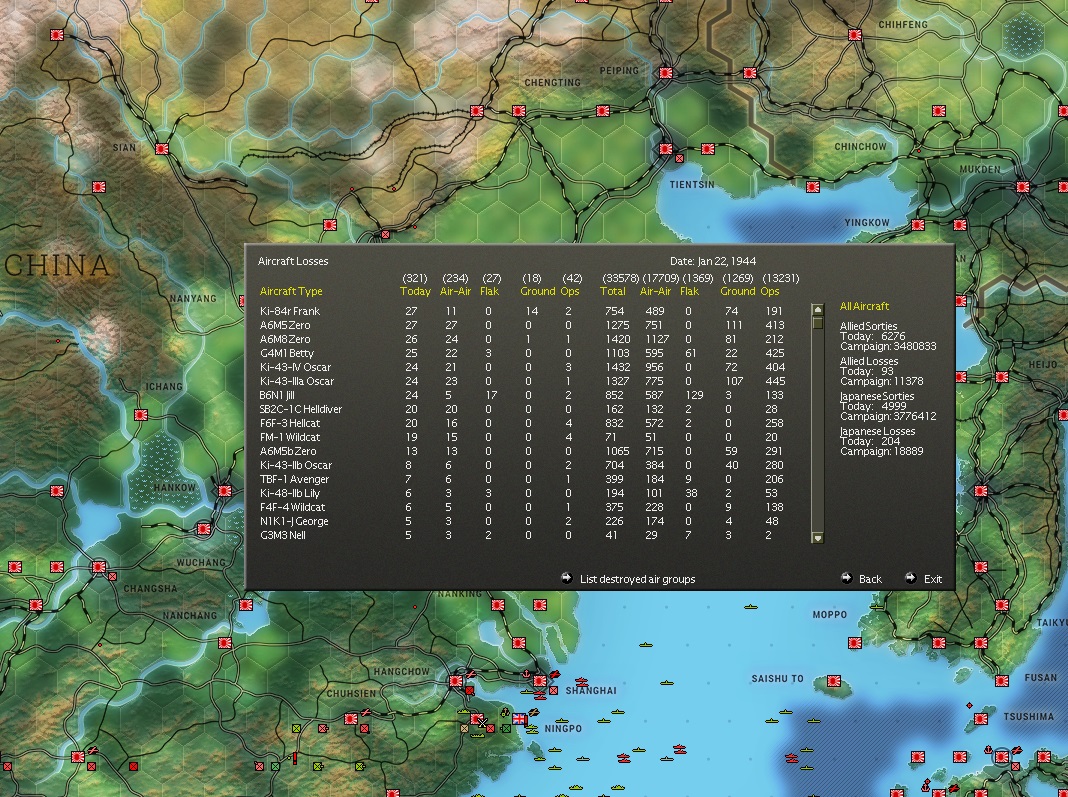Click the Flak header under (1369)

point(689,292)
